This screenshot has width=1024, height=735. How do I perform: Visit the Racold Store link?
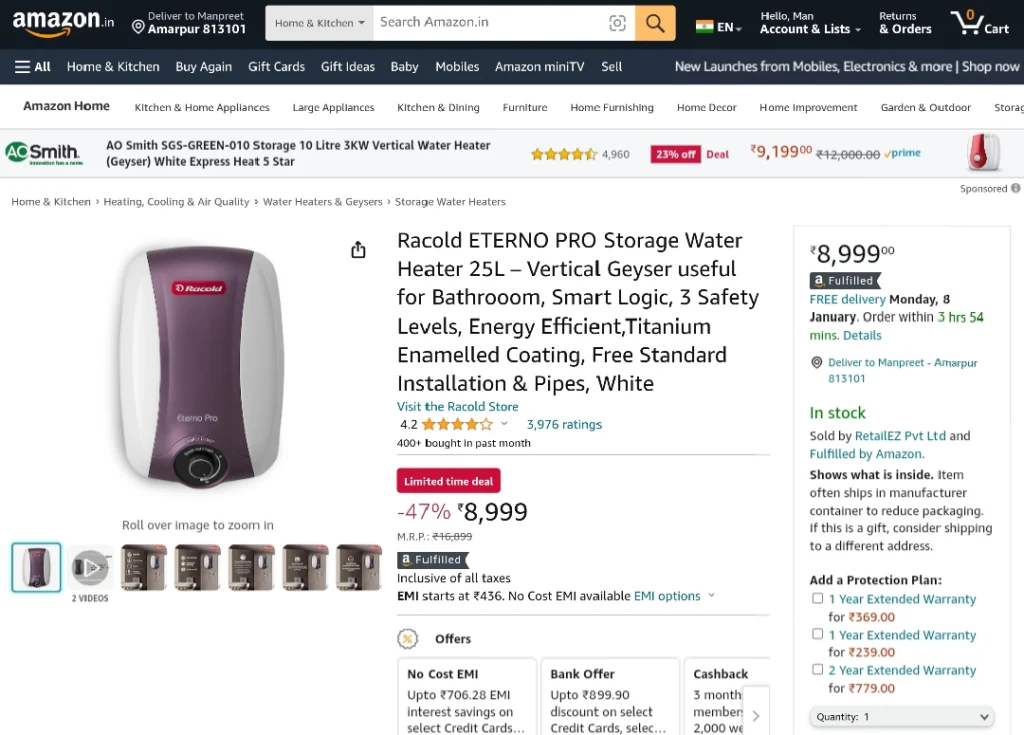coord(457,406)
